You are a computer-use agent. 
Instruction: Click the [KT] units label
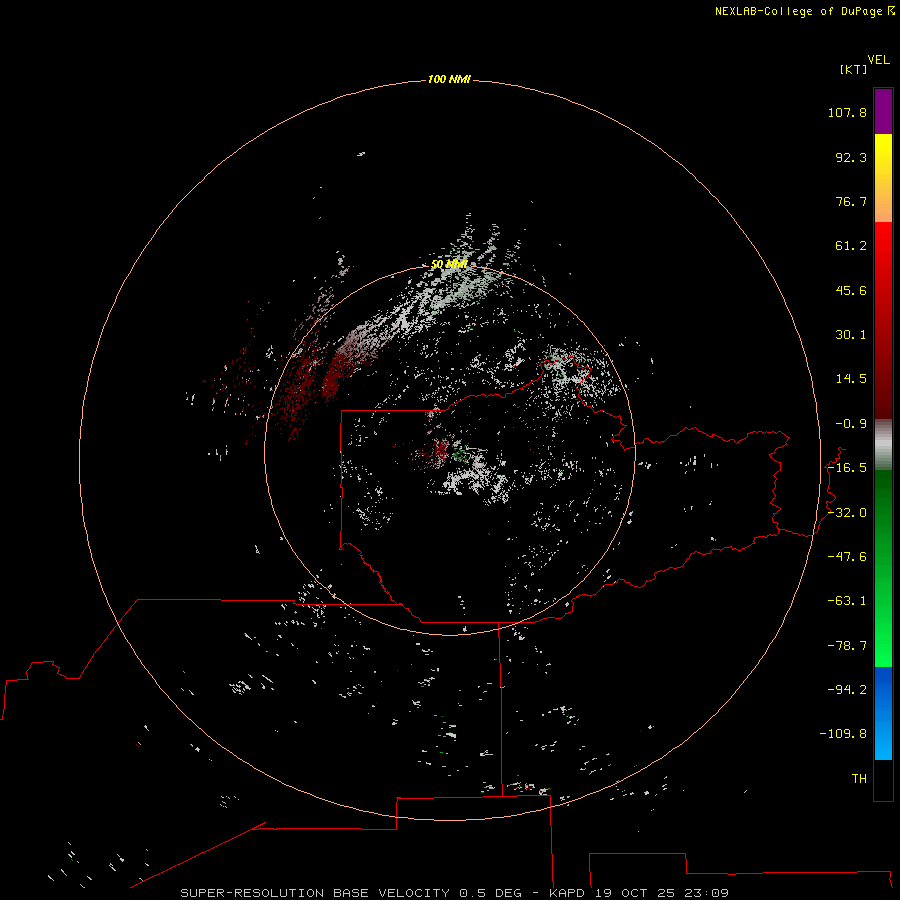(853, 69)
